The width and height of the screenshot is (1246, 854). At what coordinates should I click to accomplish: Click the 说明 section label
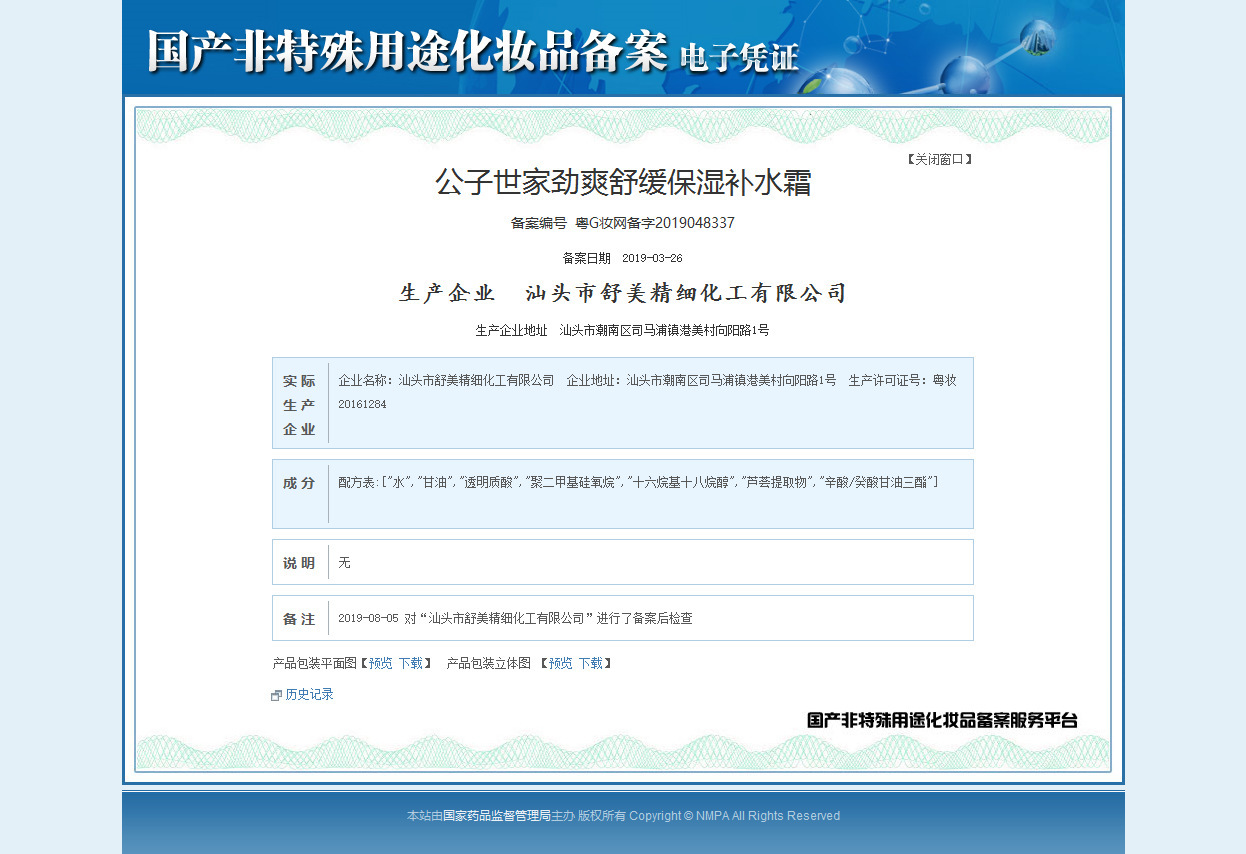(299, 563)
